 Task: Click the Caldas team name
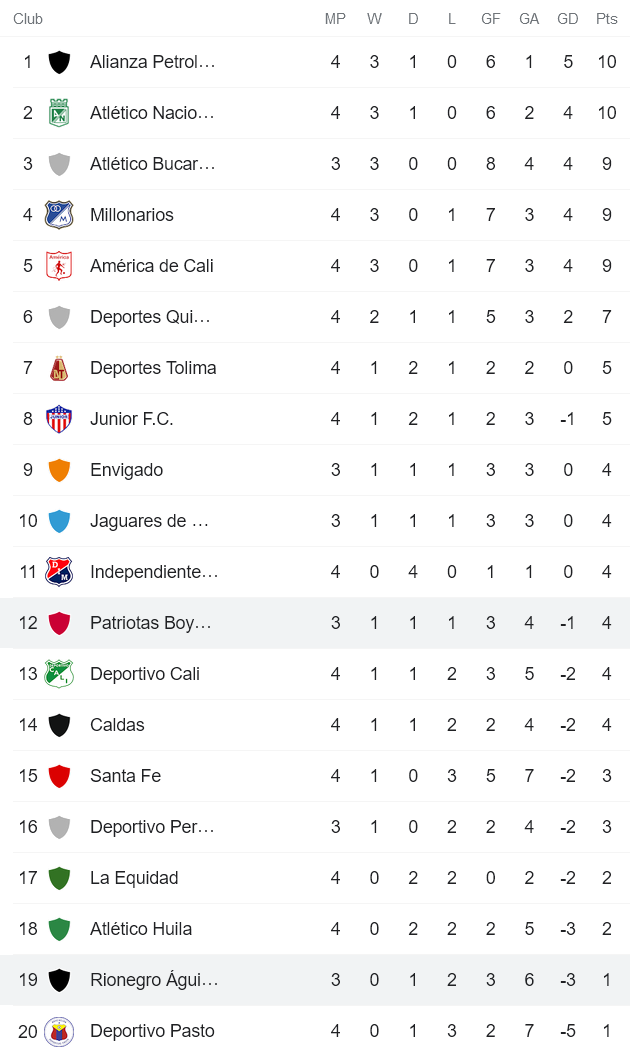pos(117,724)
